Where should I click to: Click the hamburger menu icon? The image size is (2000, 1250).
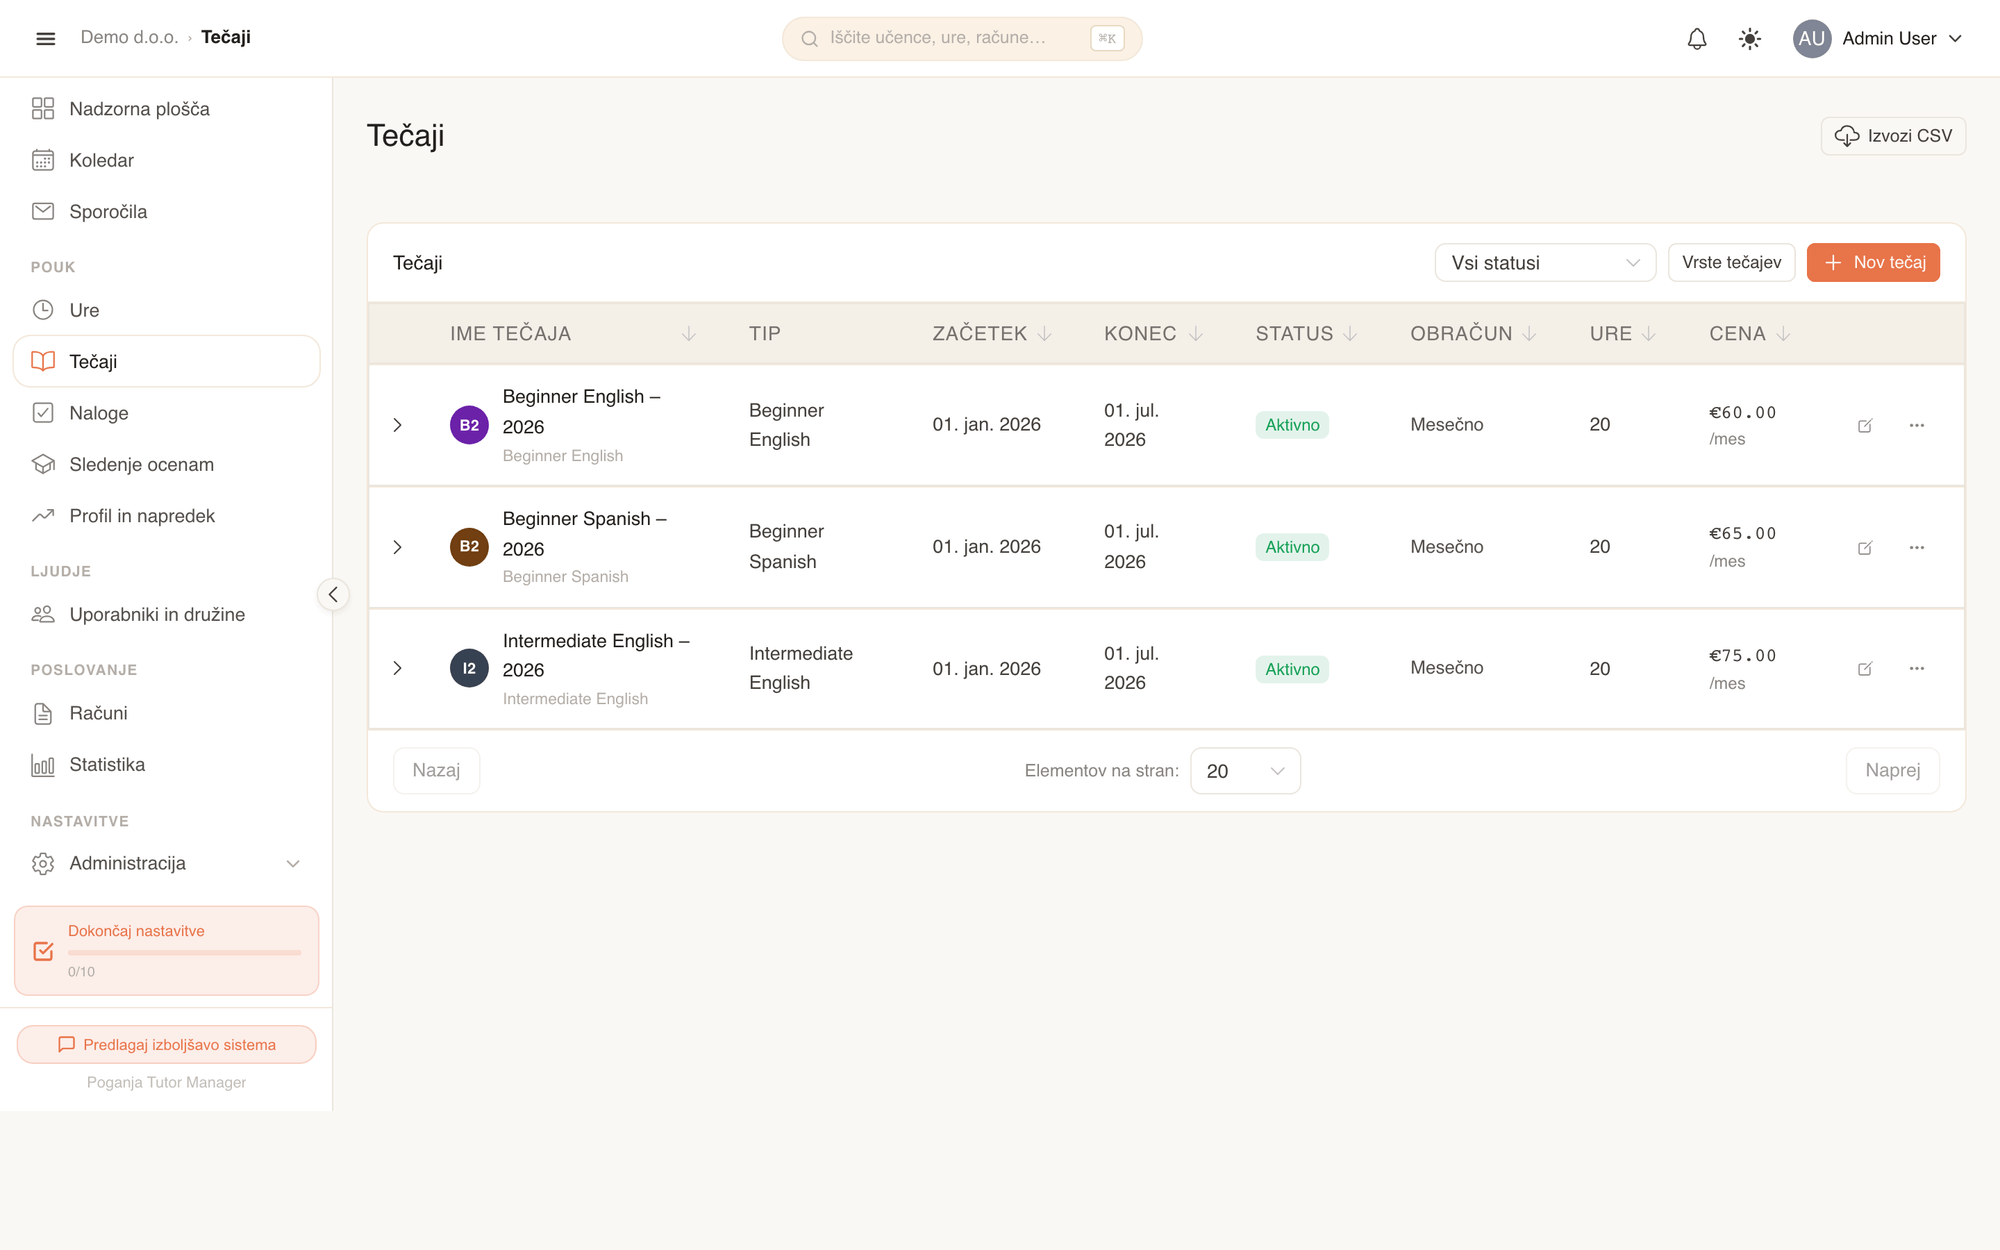[46, 39]
